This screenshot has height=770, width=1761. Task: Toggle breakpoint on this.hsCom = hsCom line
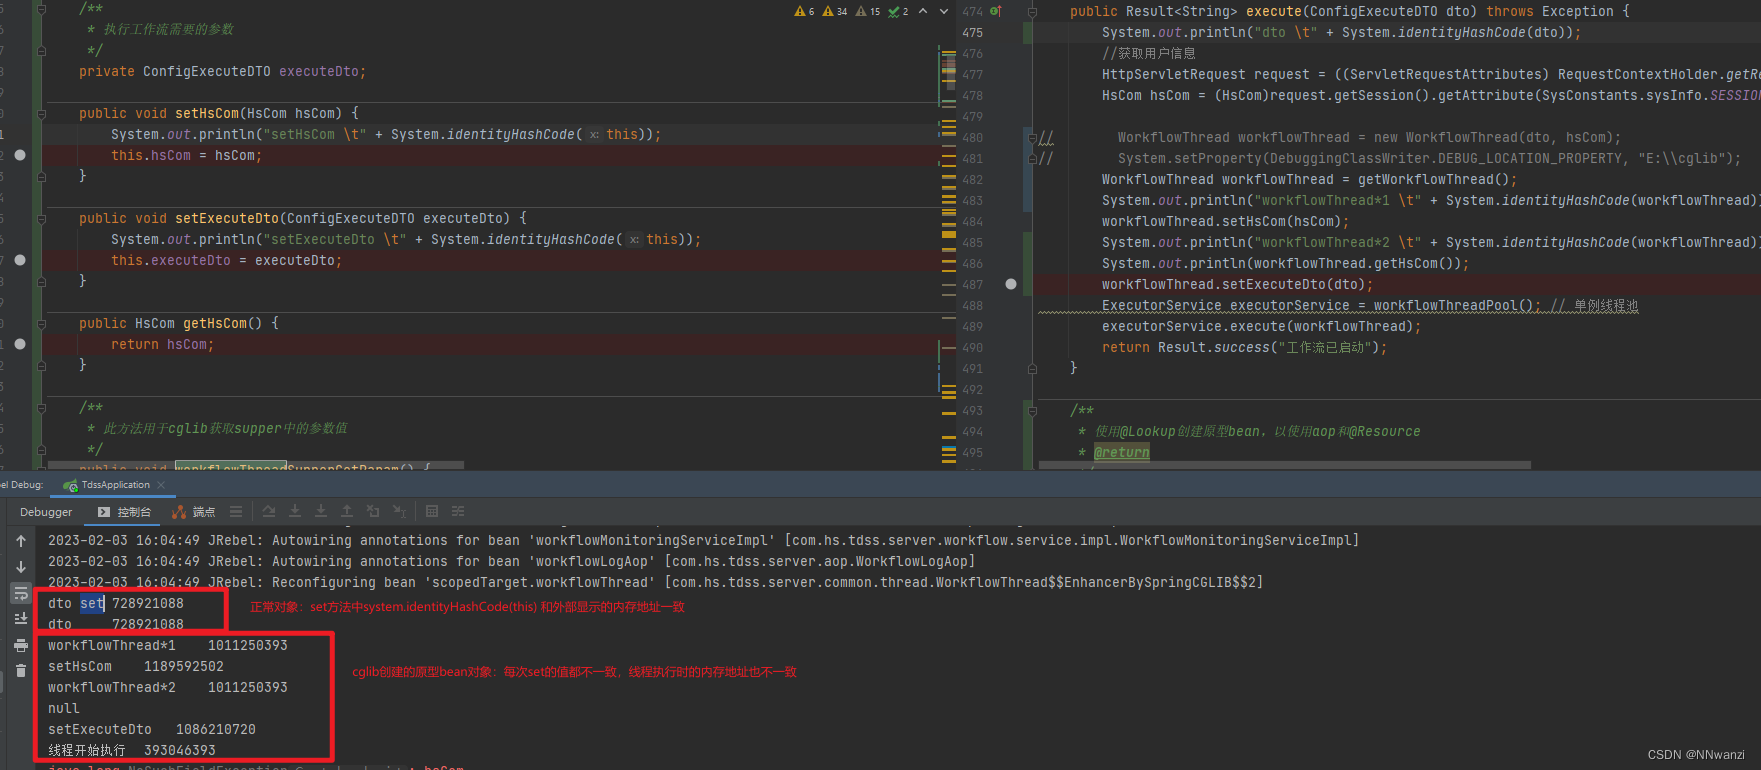[x=20, y=155]
